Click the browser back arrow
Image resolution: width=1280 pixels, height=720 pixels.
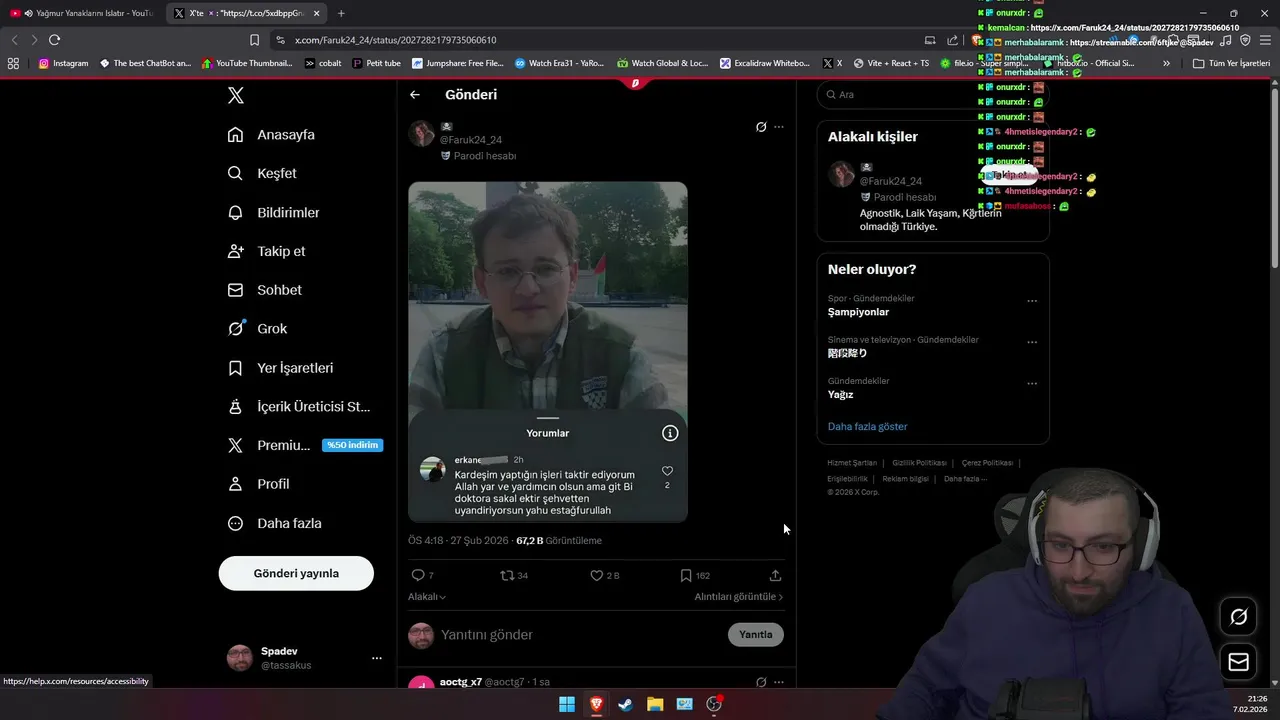tap(14, 40)
